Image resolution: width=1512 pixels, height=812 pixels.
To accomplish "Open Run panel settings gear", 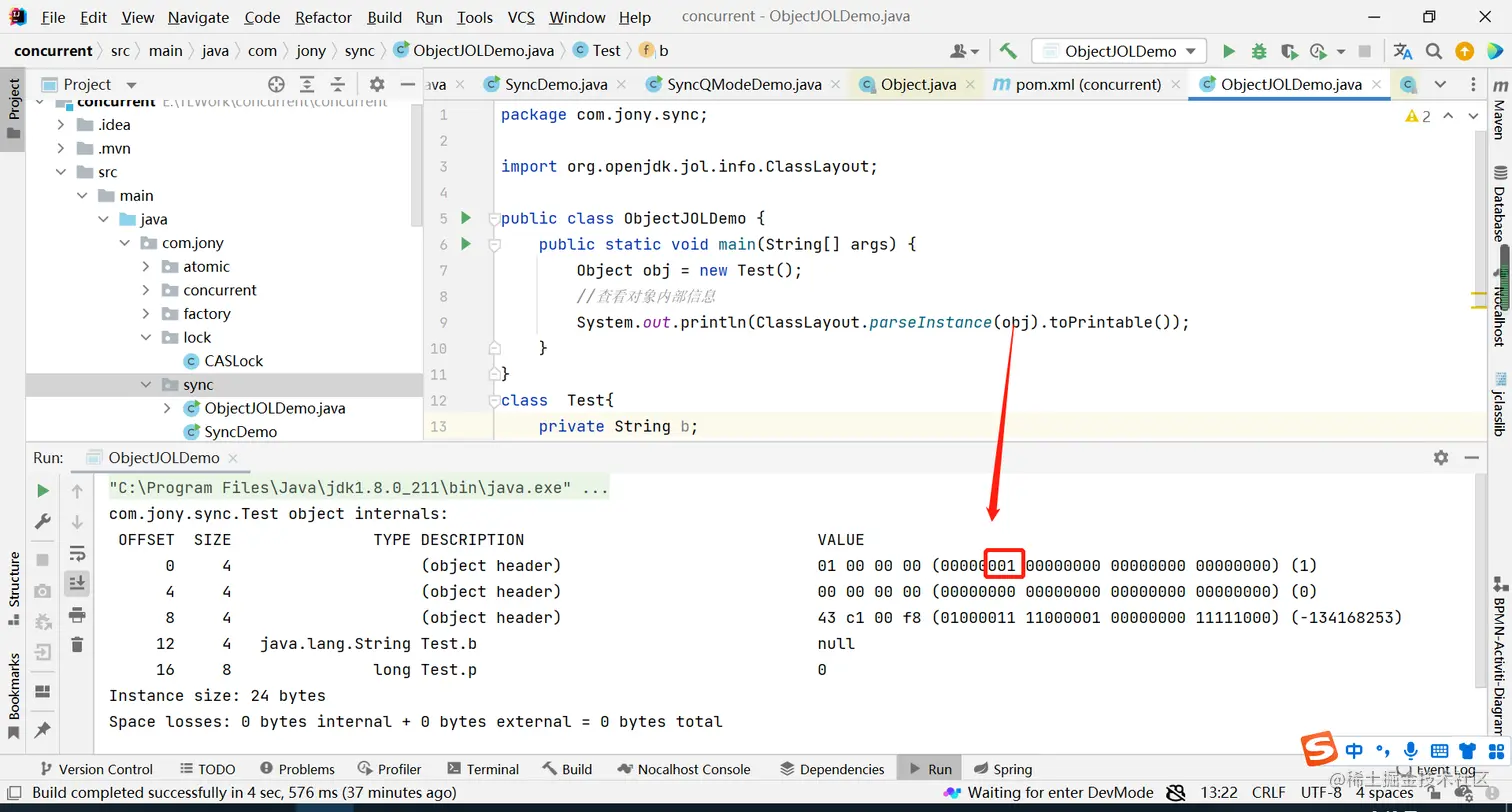I will point(1441,457).
